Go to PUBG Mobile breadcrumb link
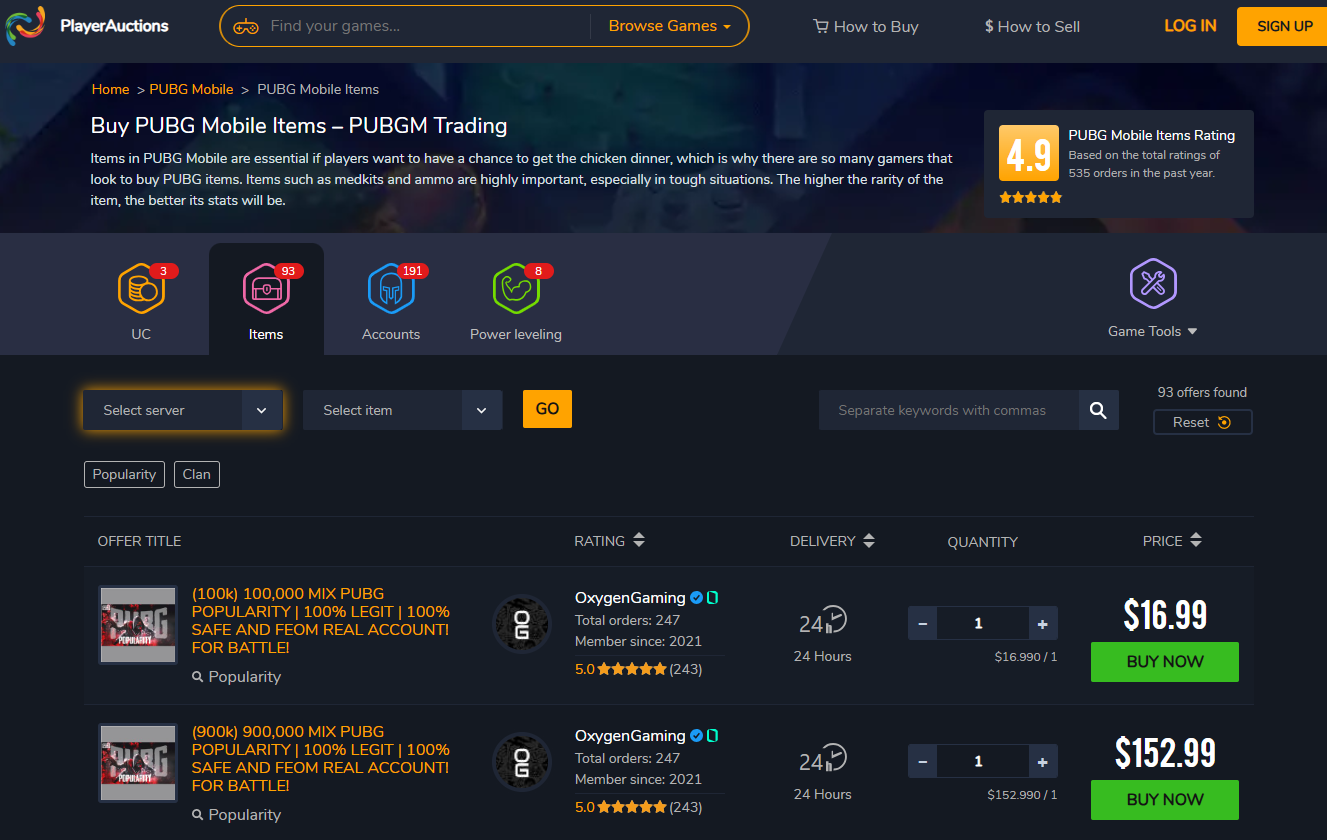This screenshot has height=840, width=1327. pyautogui.click(x=192, y=89)
